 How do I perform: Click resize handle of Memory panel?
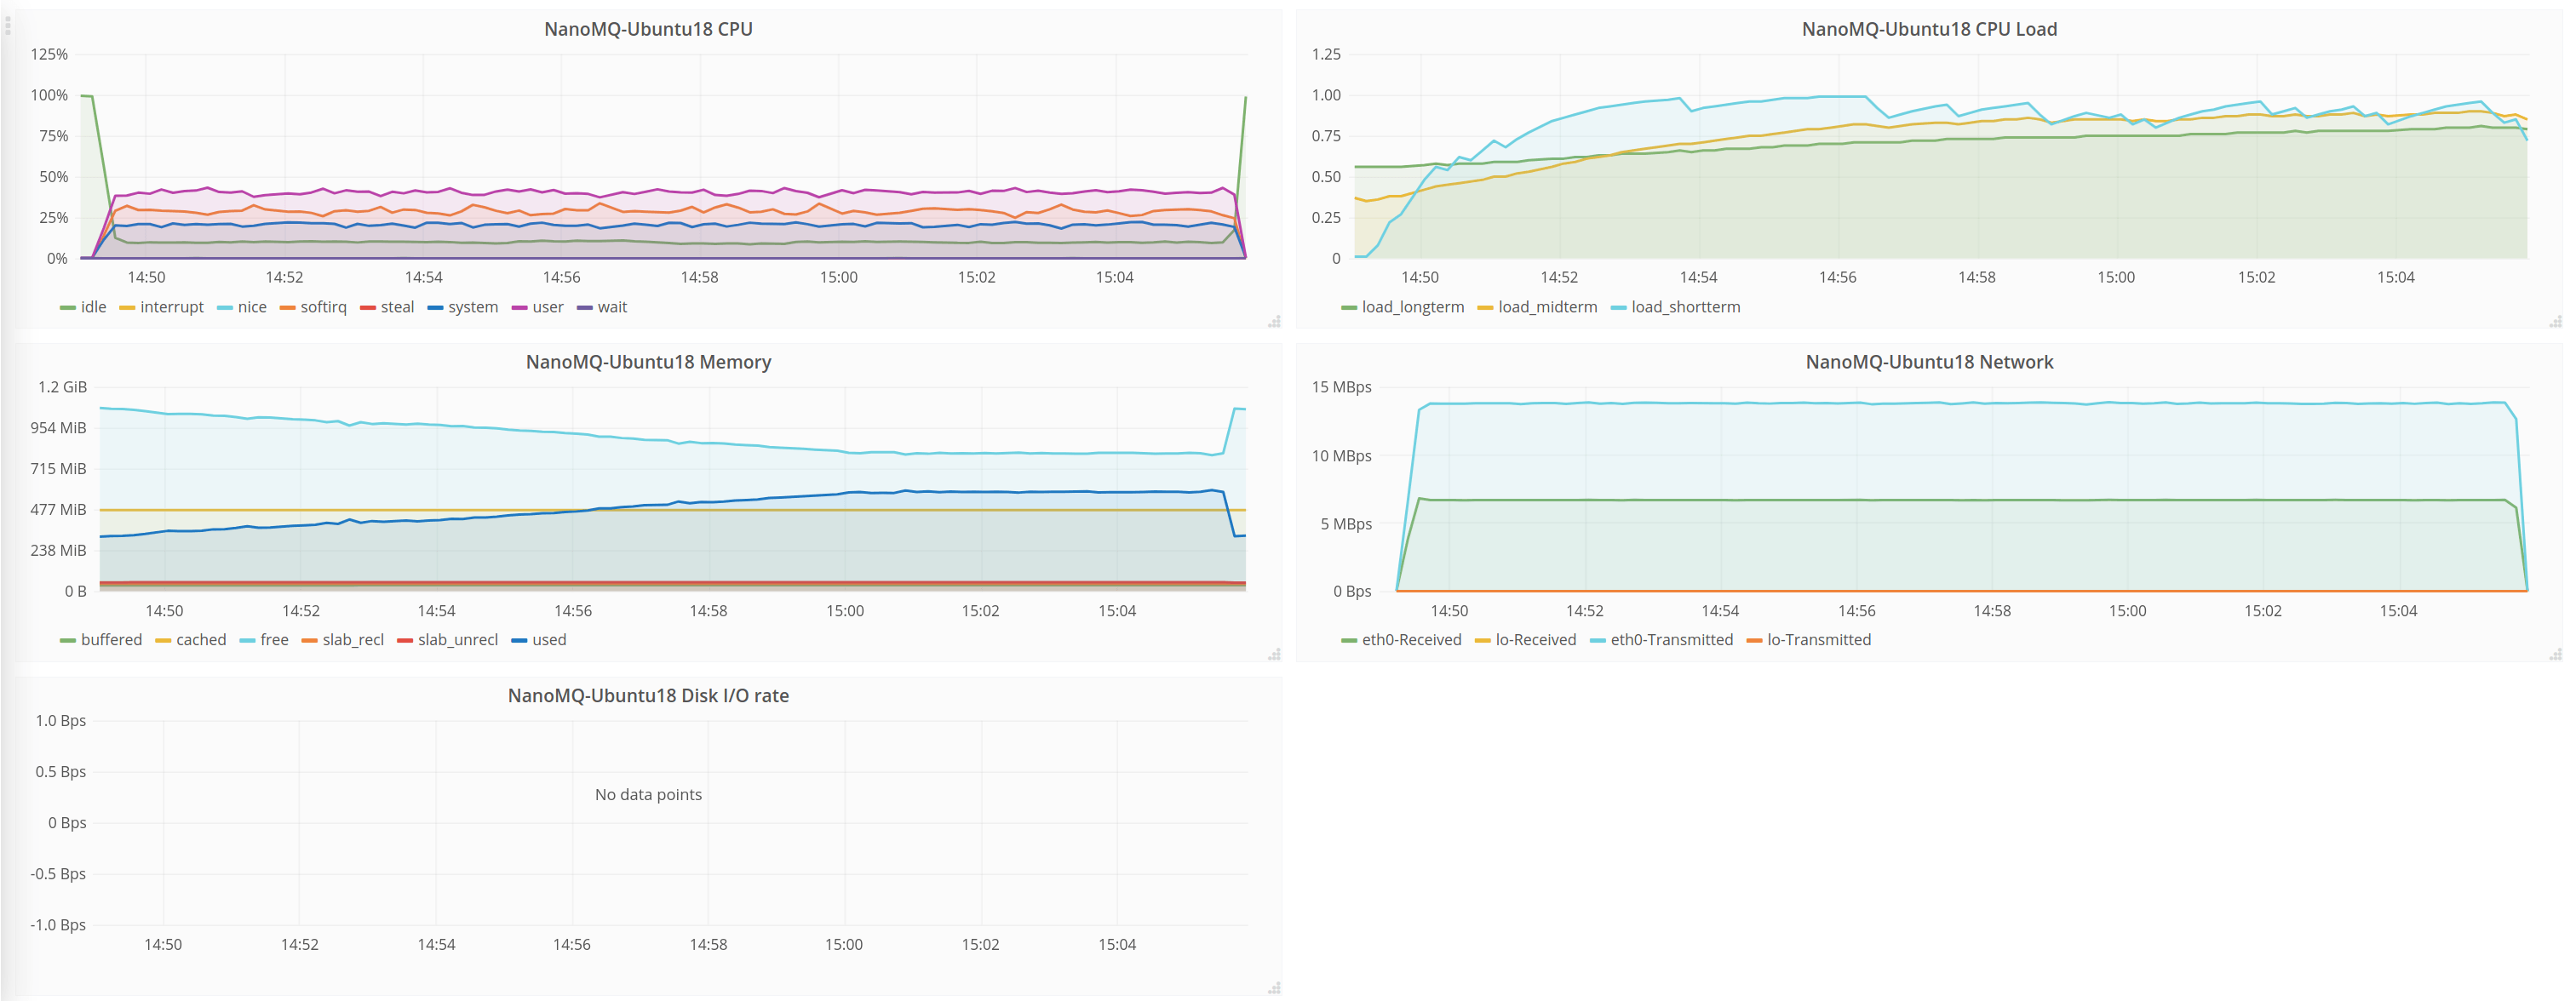[1274, 655]
